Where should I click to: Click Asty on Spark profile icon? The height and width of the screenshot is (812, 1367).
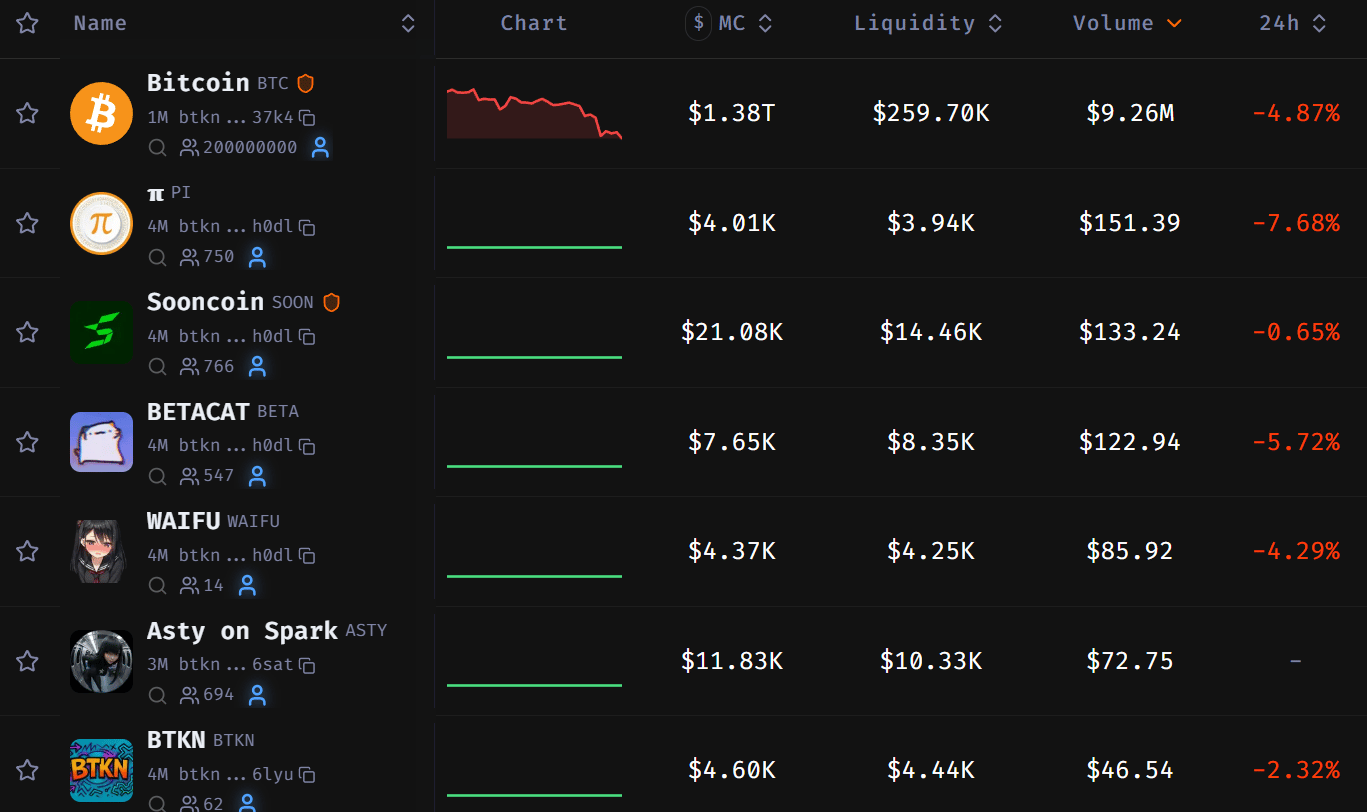click(257, 695)
